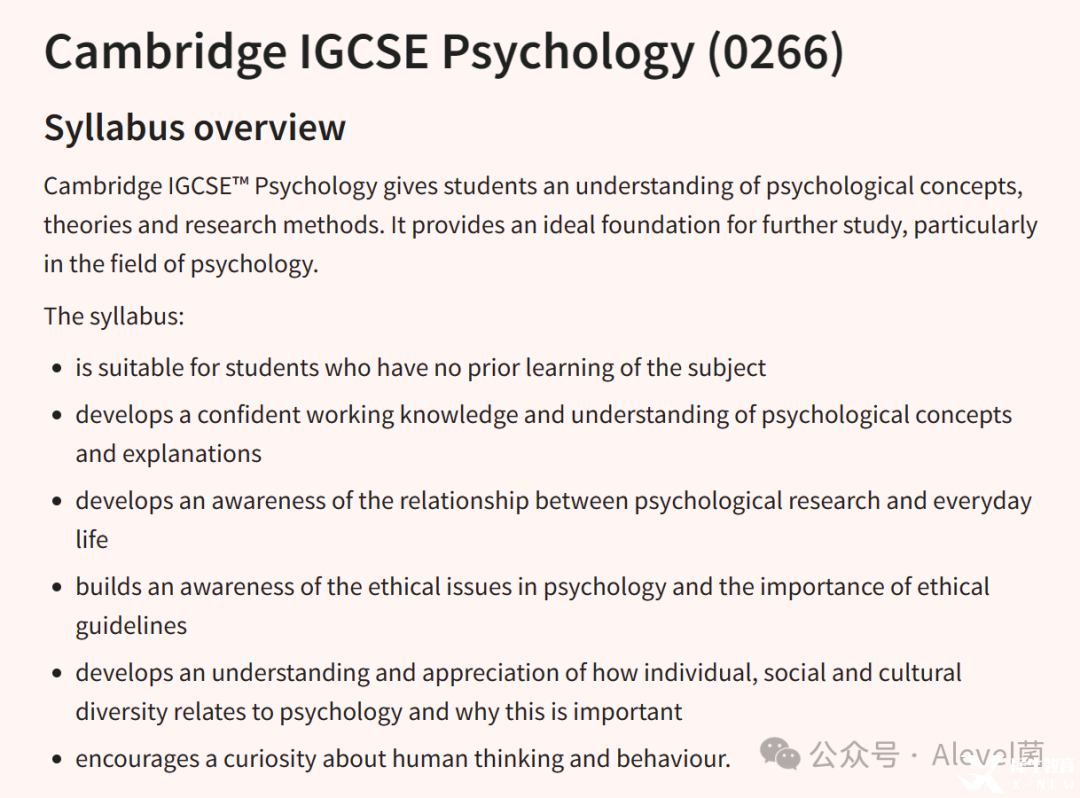
Task: Click the word 'guidelines'
Action: point(131,626)
